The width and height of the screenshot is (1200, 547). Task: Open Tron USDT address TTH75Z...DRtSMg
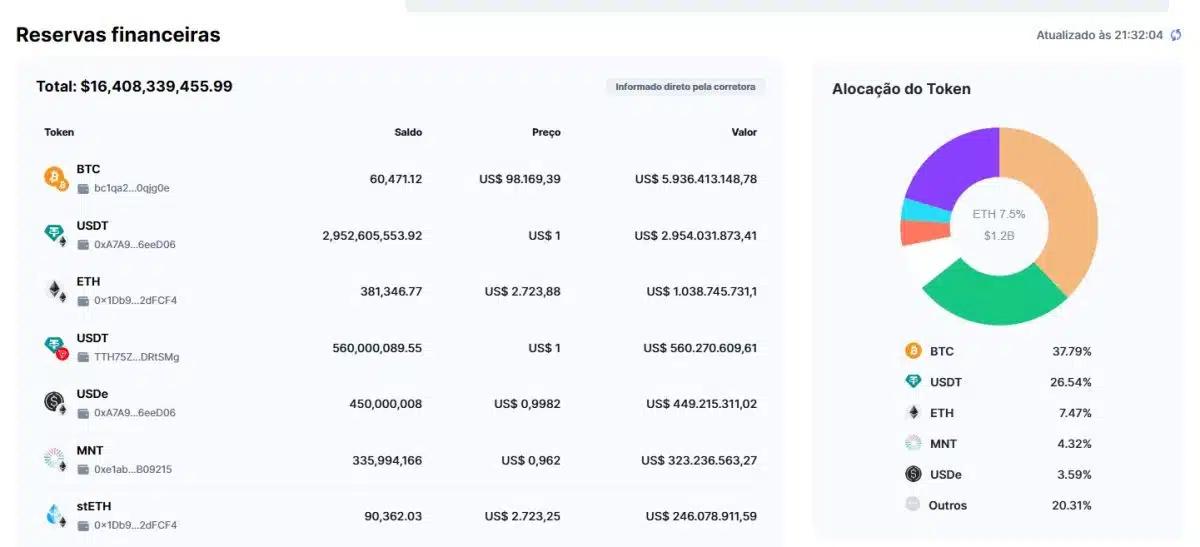click(137, 357)
